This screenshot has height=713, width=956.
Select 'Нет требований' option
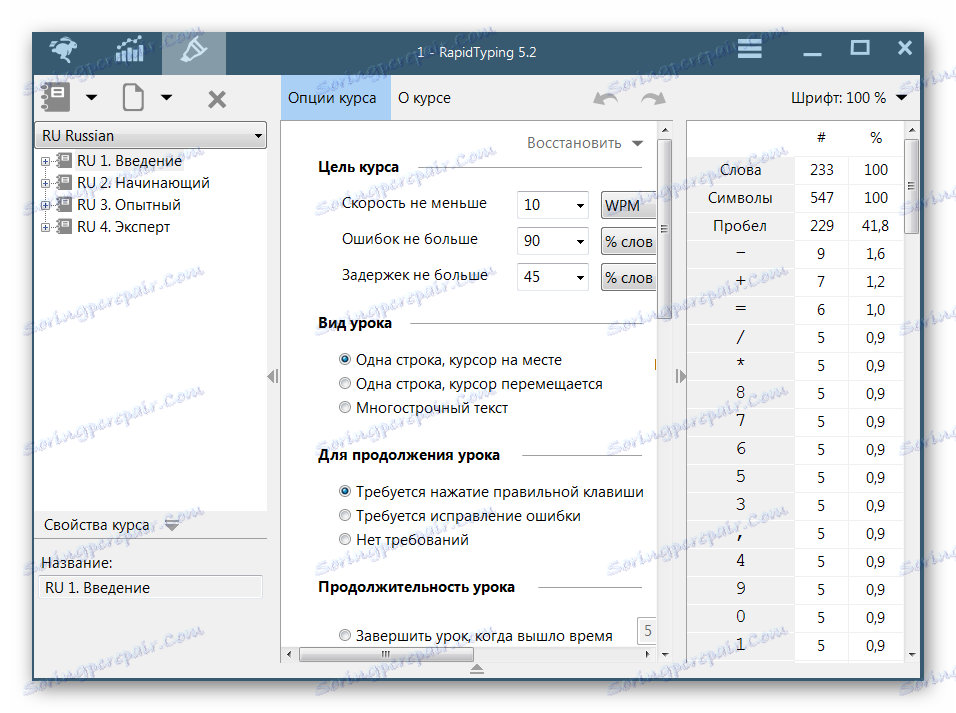tap(345, 539)
